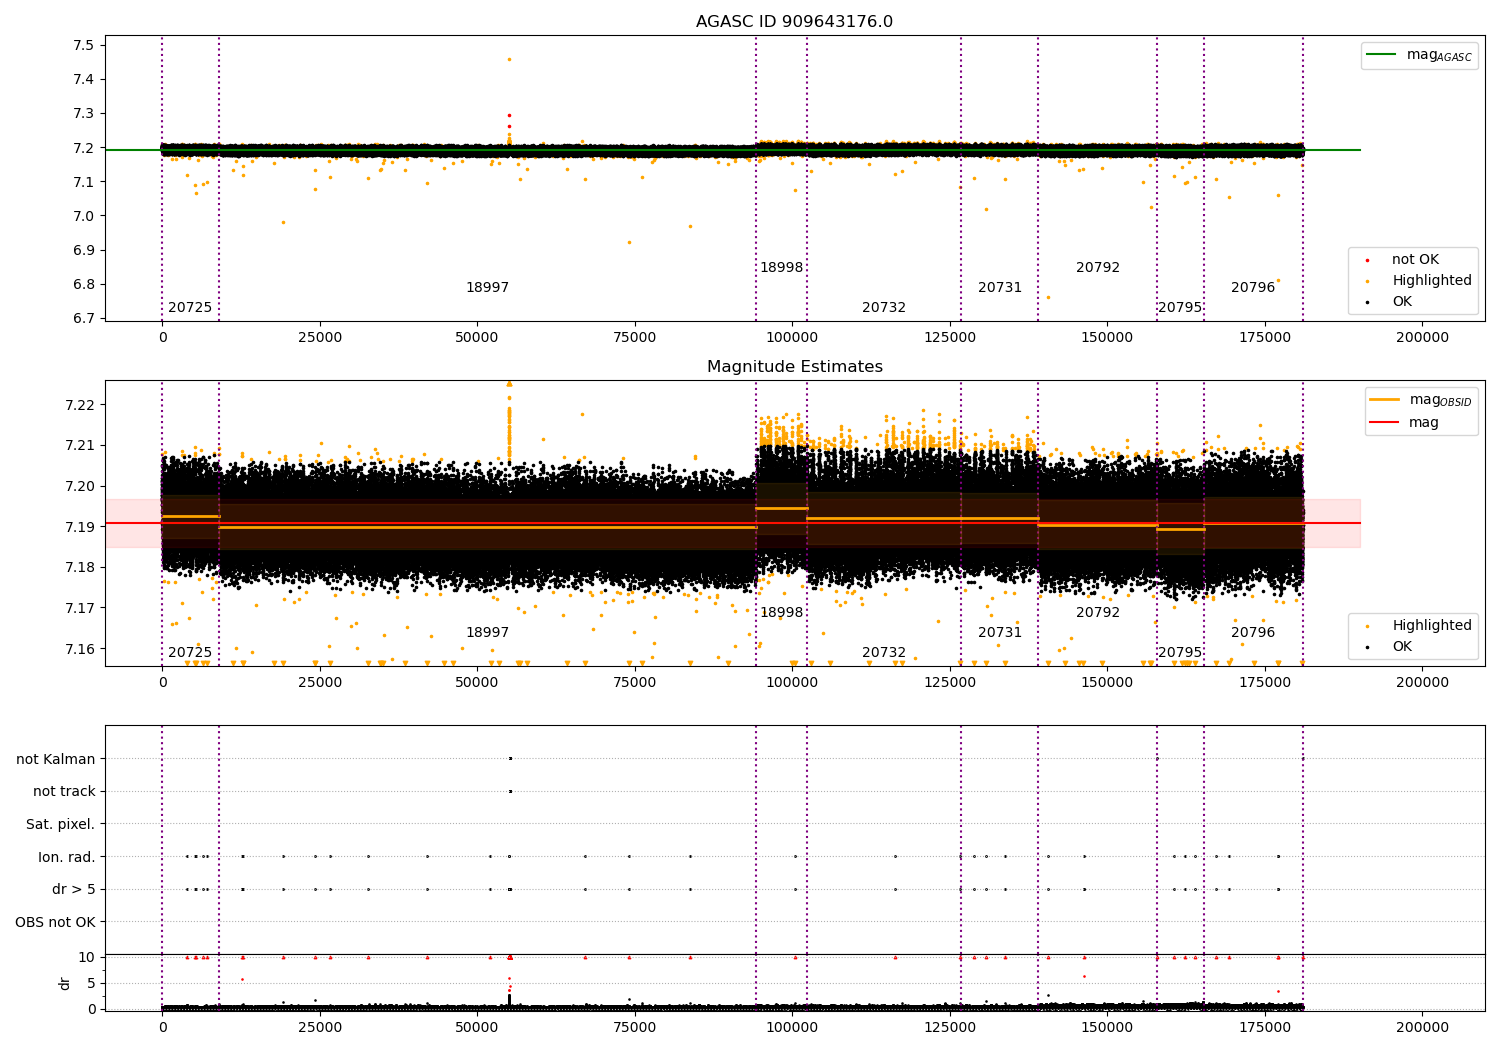Click the 'Magnitude Estimates' plot title
1500x1050 pixels.
794,367
